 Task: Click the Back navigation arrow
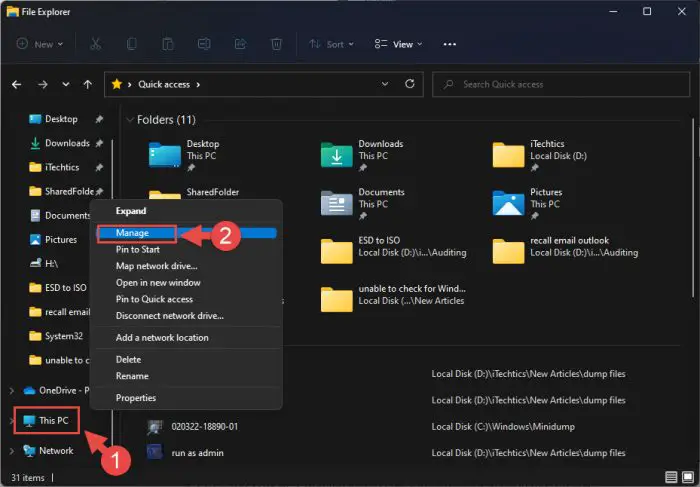[17, 85]
